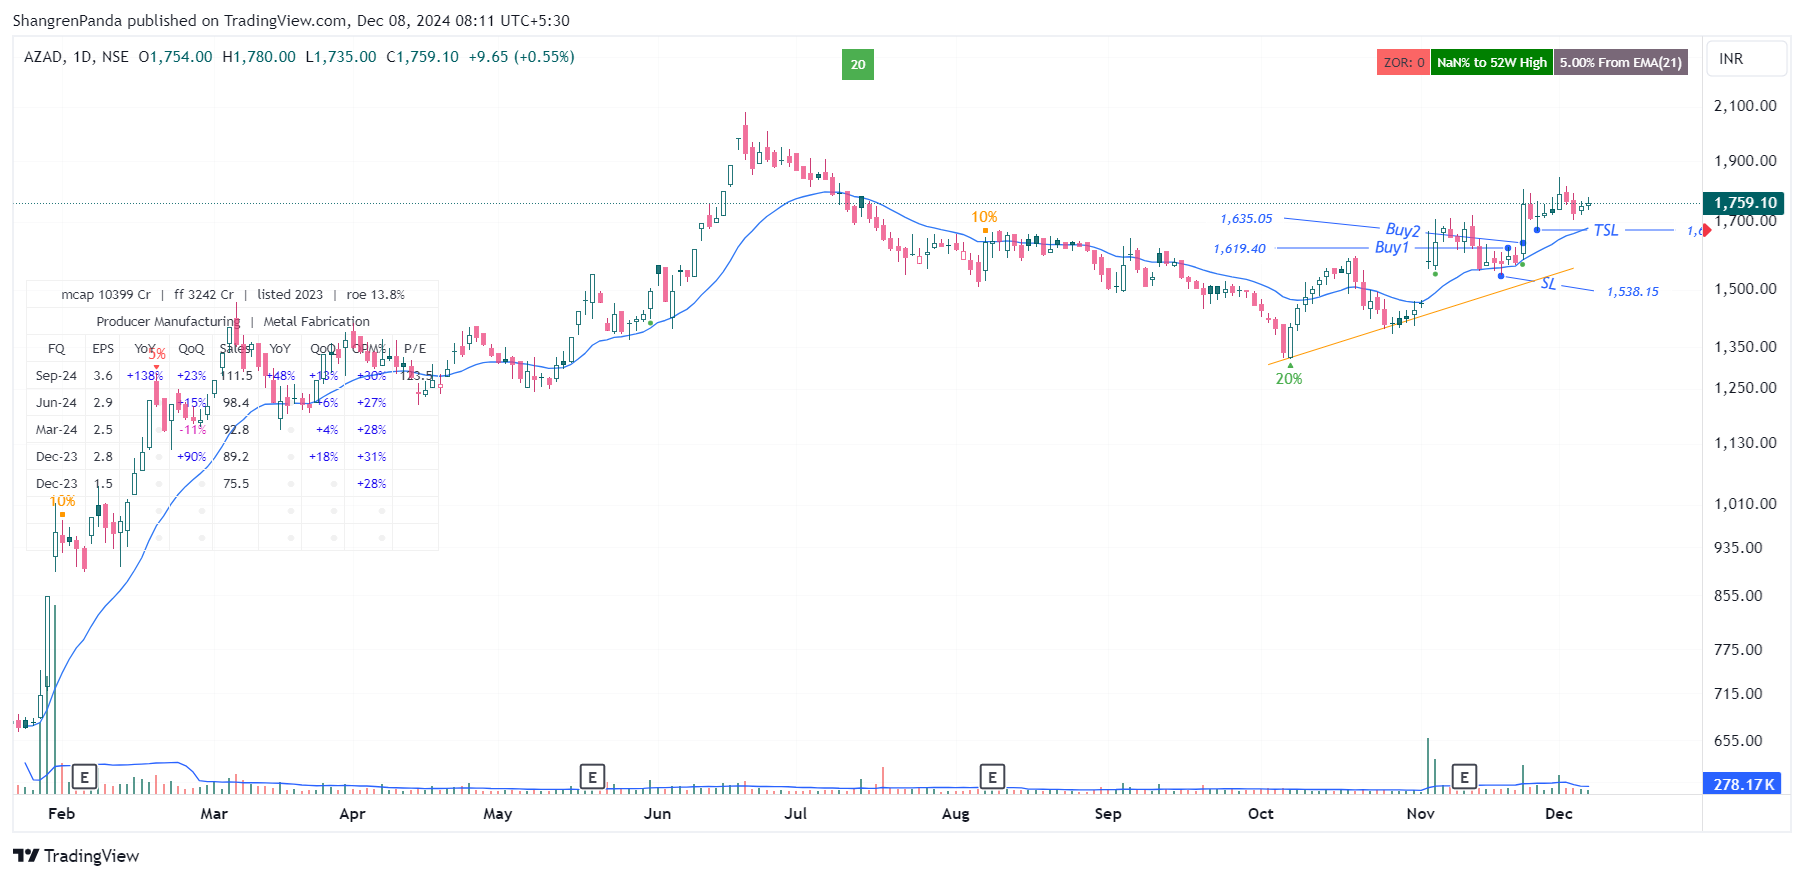Click the 1,010.00 price axis label
Image resolution: width=1804 pixels, height=879 pixels.
click(1745, 504)
